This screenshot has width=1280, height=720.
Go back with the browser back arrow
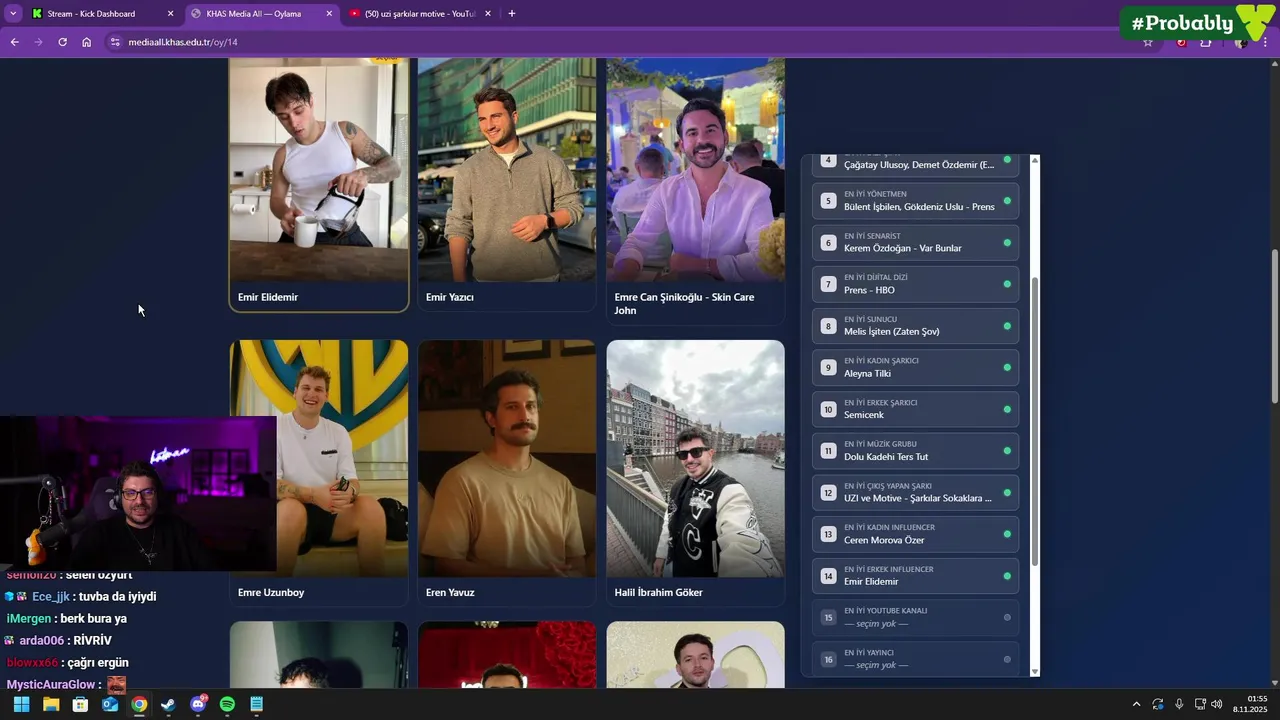[14, 42]
